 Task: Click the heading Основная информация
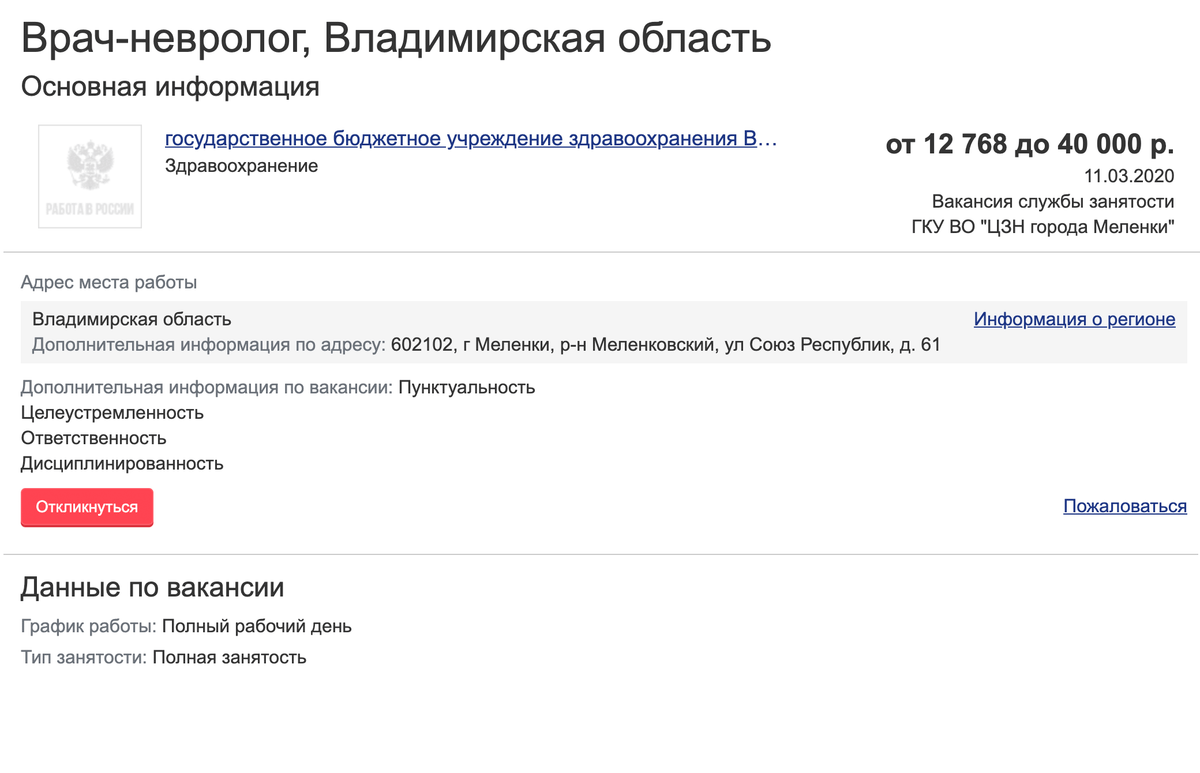[170, 88]
